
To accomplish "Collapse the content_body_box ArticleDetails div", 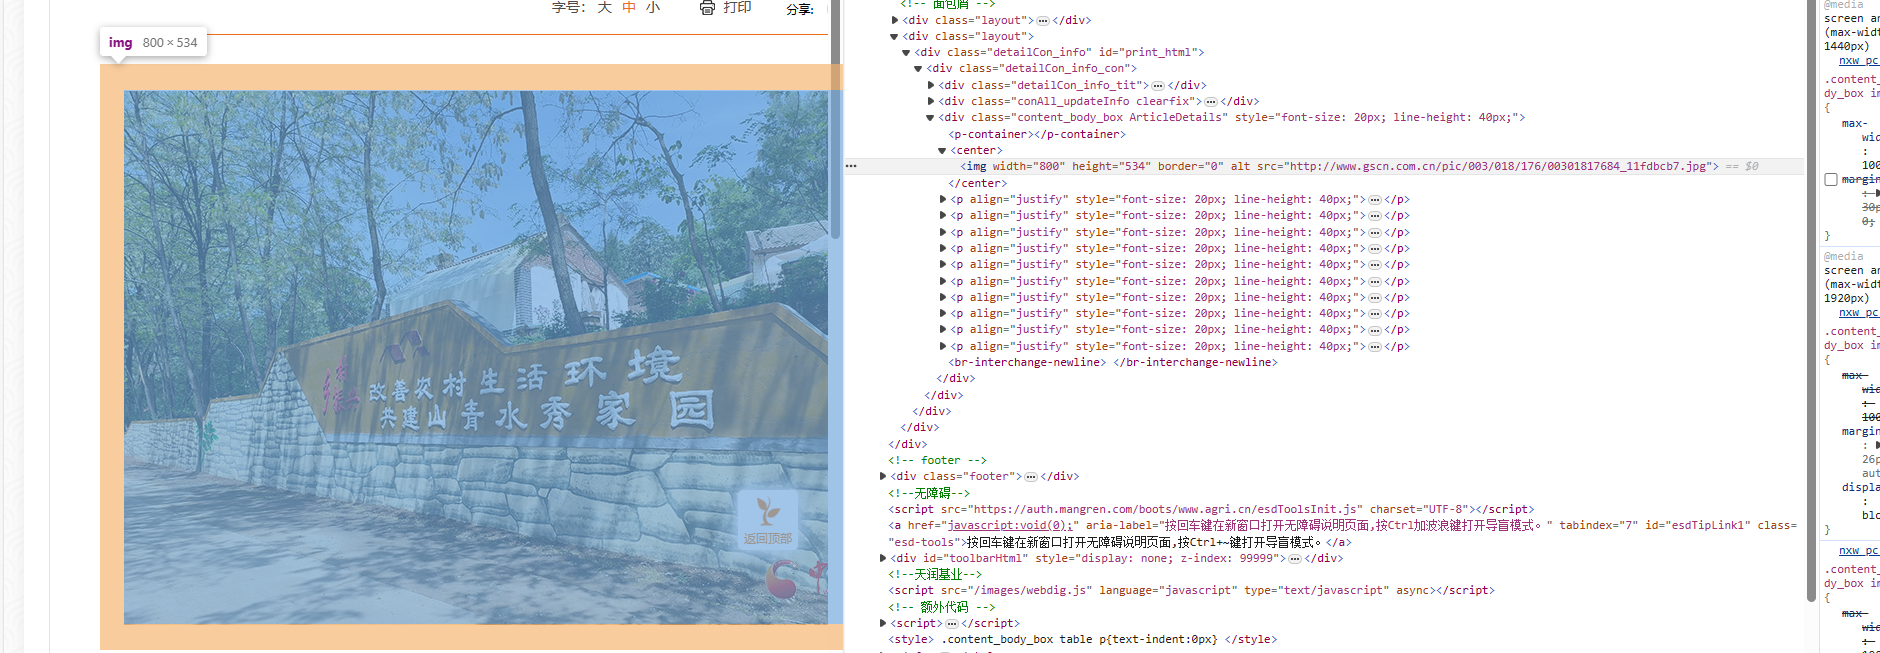I will [x=931, y=118].
